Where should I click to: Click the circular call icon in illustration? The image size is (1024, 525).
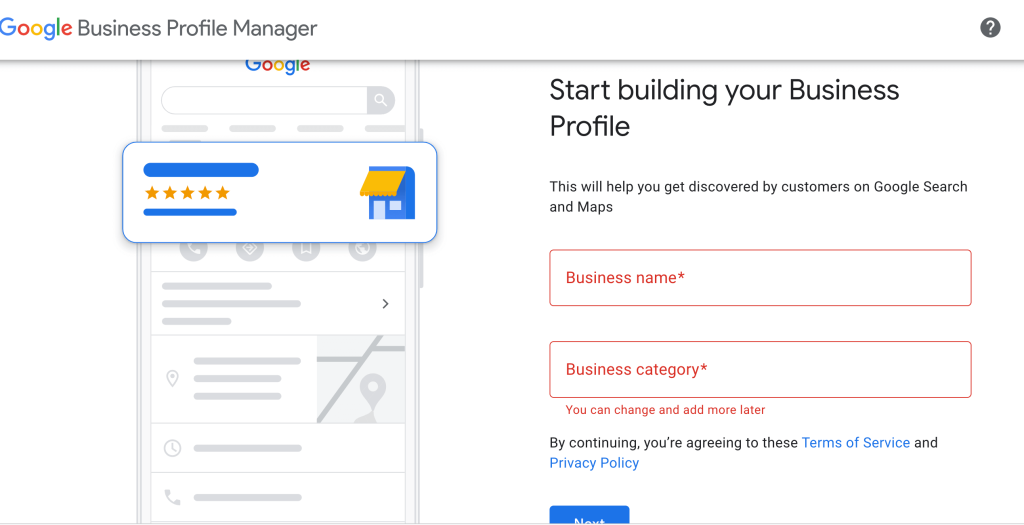click(194, 249)
